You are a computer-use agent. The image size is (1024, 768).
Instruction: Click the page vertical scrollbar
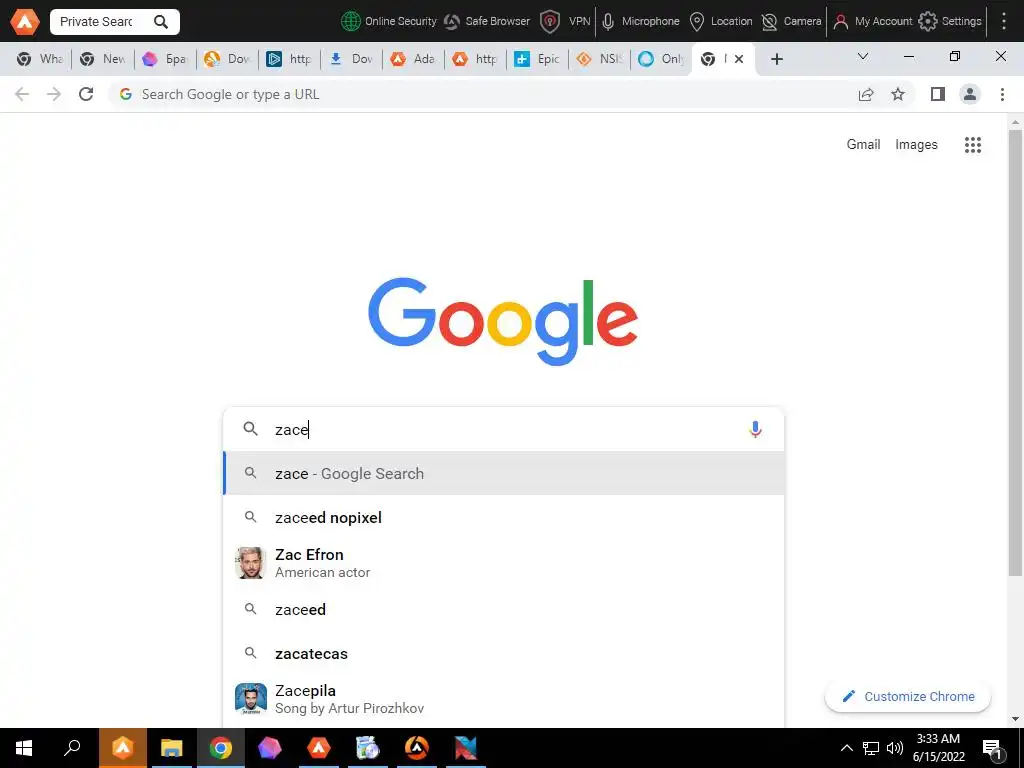click(x=1015, y=353)
